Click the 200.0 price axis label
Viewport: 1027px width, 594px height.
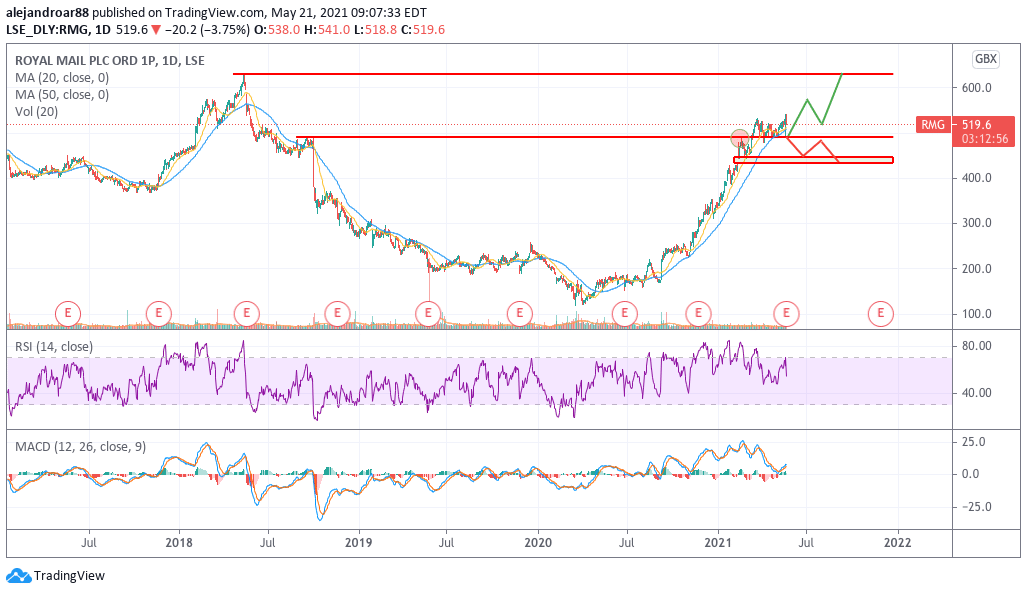[x=977, y=269]
